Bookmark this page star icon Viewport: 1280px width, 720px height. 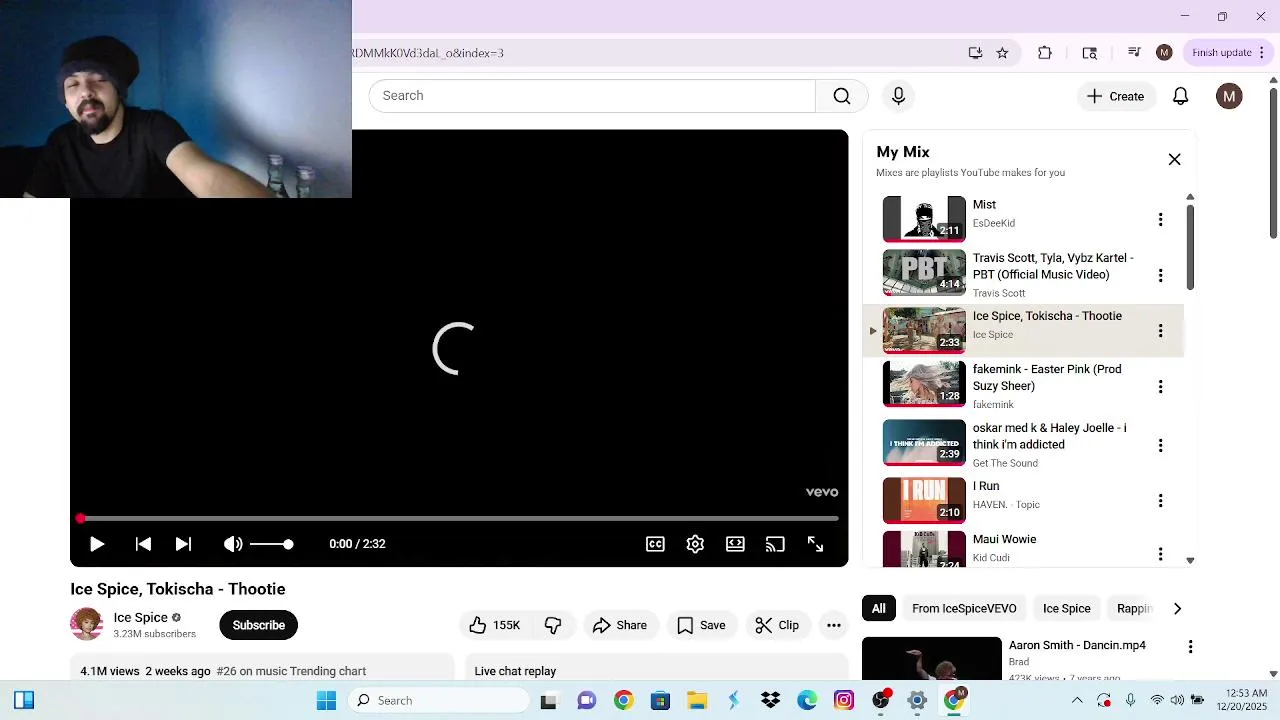[x=1002, y=53]
